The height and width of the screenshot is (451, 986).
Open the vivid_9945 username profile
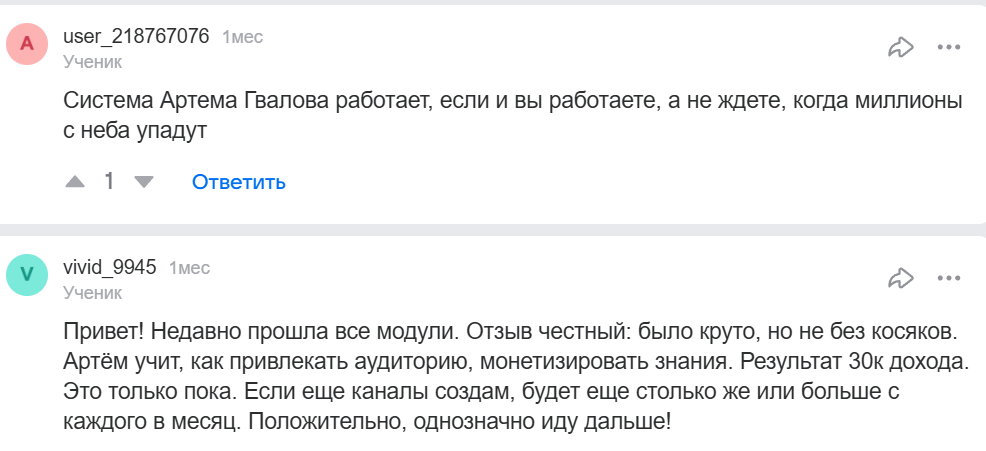tap(110, 267)
